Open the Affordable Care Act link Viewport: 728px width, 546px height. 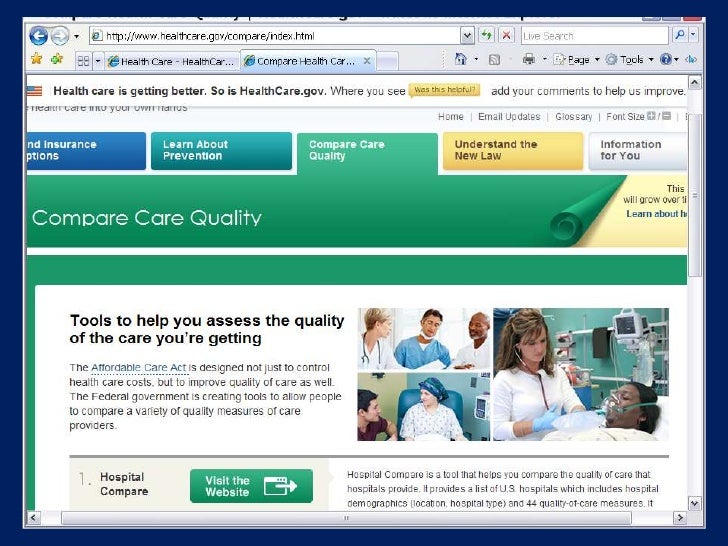(x=138, y=368)
